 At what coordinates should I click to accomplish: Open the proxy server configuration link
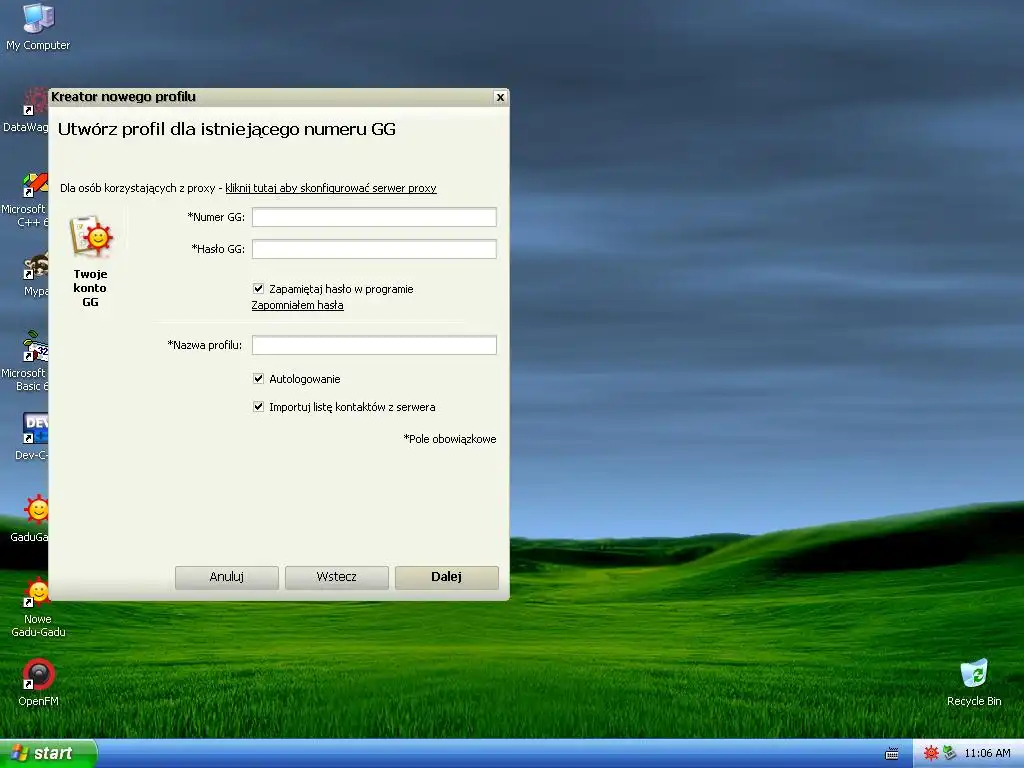click(x=331, y=188)
